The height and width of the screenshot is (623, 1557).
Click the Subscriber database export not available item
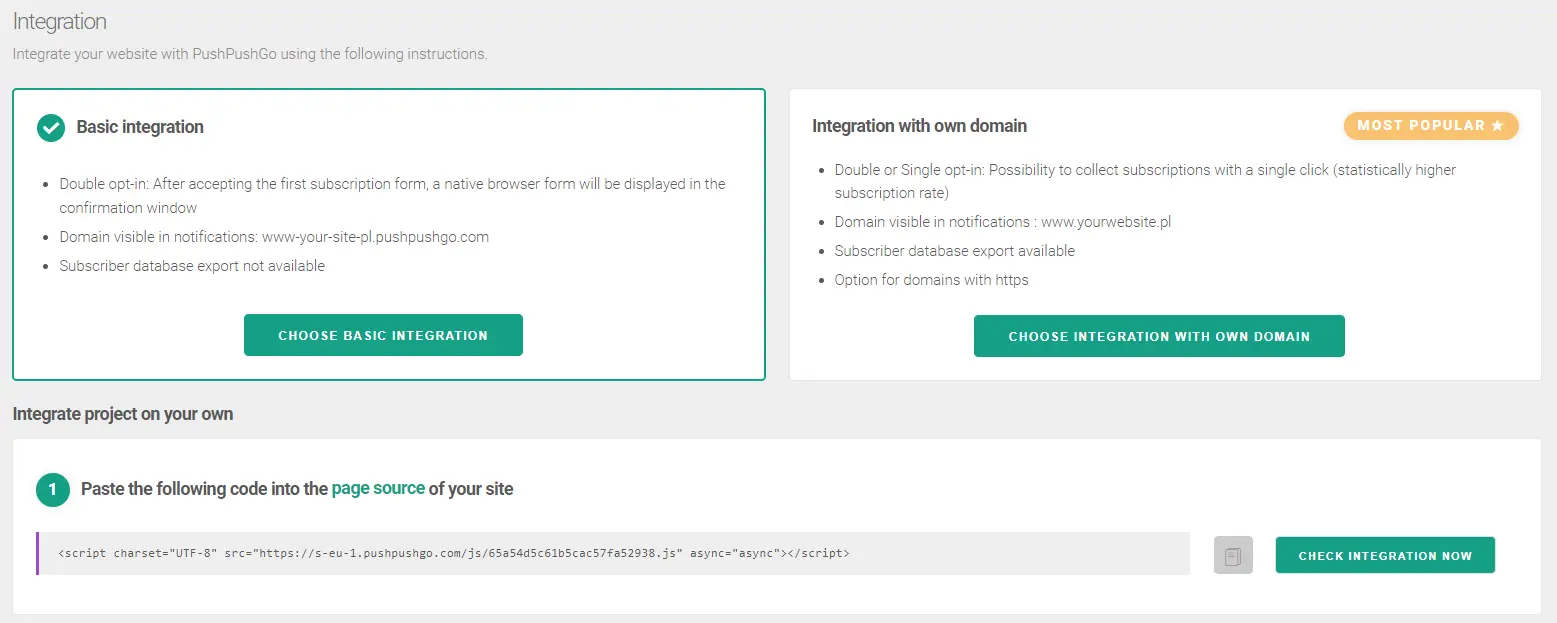coord(192,266)
